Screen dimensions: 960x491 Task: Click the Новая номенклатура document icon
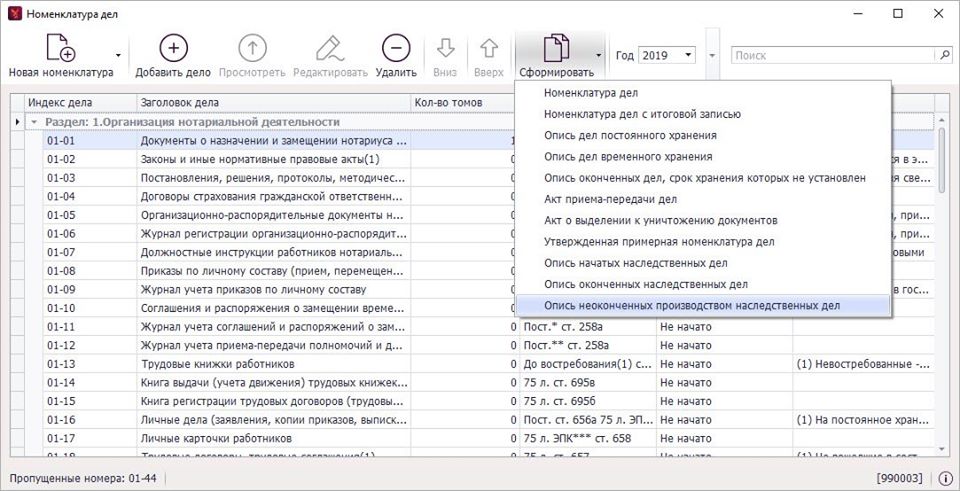coord(61,48)
